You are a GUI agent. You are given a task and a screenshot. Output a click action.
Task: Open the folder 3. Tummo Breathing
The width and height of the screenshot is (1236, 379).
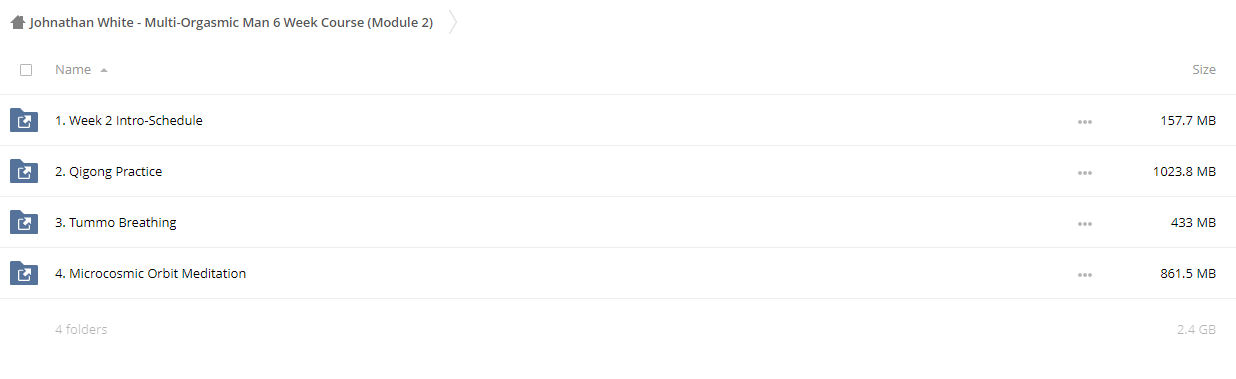tap(116, 223)
